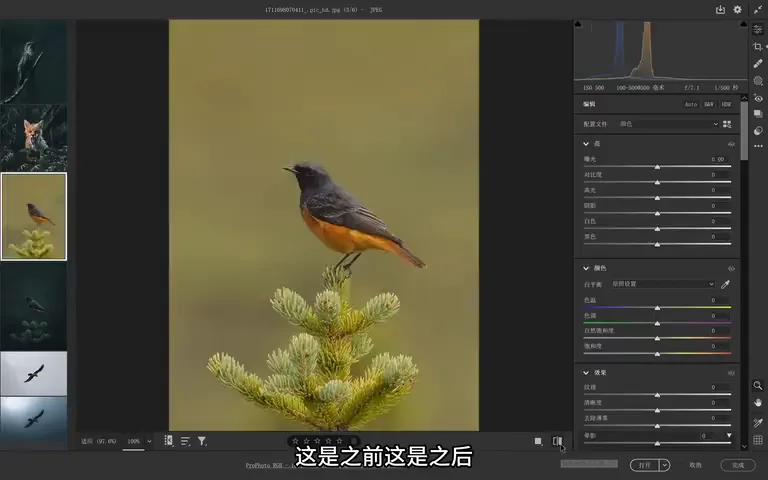The height and width of the screenshot is (480, 768).
Task: Click the Exposure slider handle
Action: 657,167
